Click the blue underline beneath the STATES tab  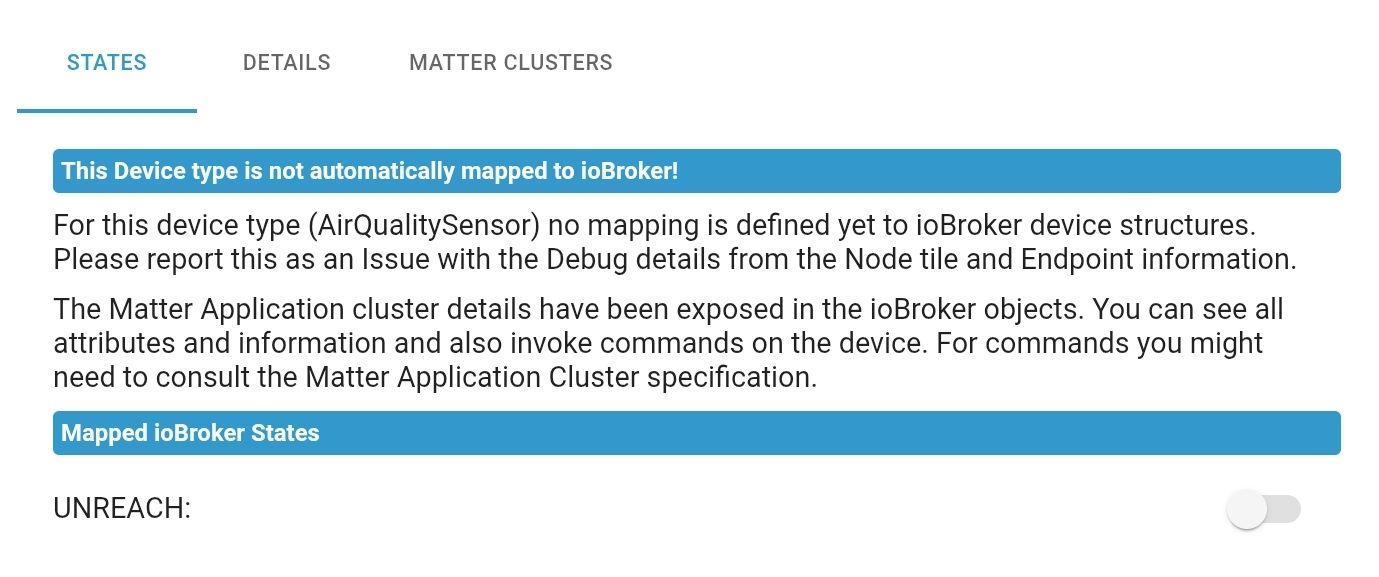tap(107, 110)
